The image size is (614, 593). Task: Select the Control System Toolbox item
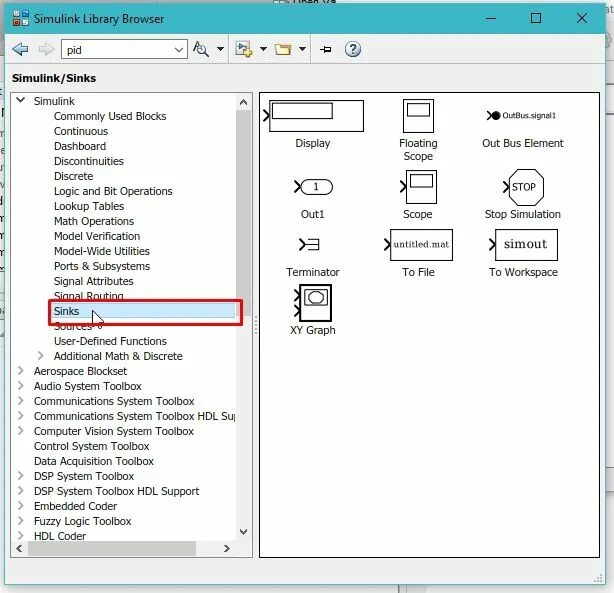(92, 446)
